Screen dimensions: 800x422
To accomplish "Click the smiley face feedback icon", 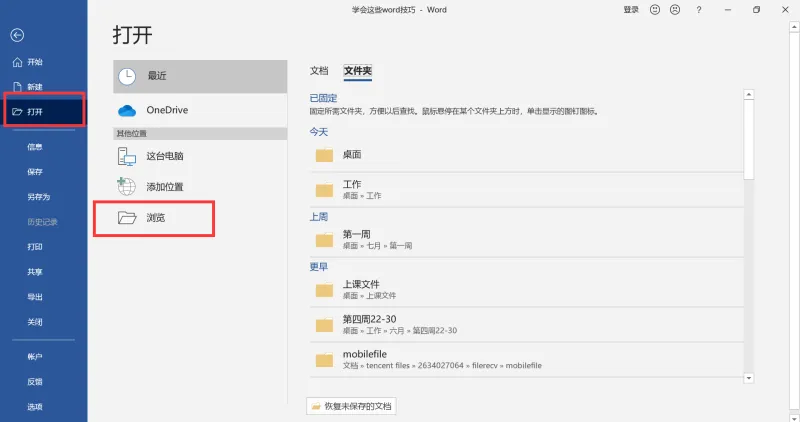I will click(655, 10).
